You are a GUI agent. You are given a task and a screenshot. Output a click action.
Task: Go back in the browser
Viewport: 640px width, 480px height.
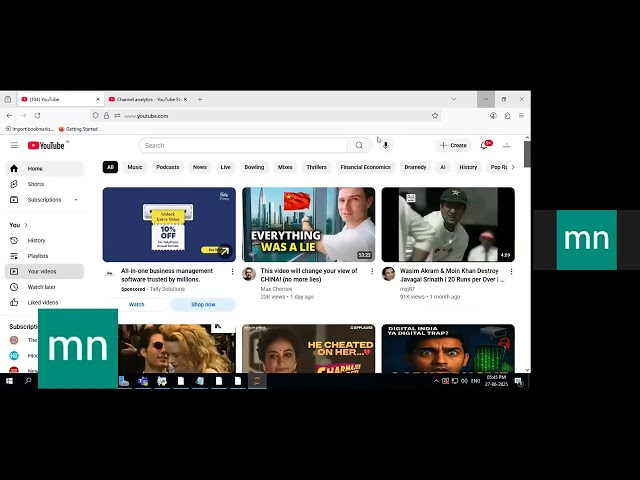(x=9, y=116)
